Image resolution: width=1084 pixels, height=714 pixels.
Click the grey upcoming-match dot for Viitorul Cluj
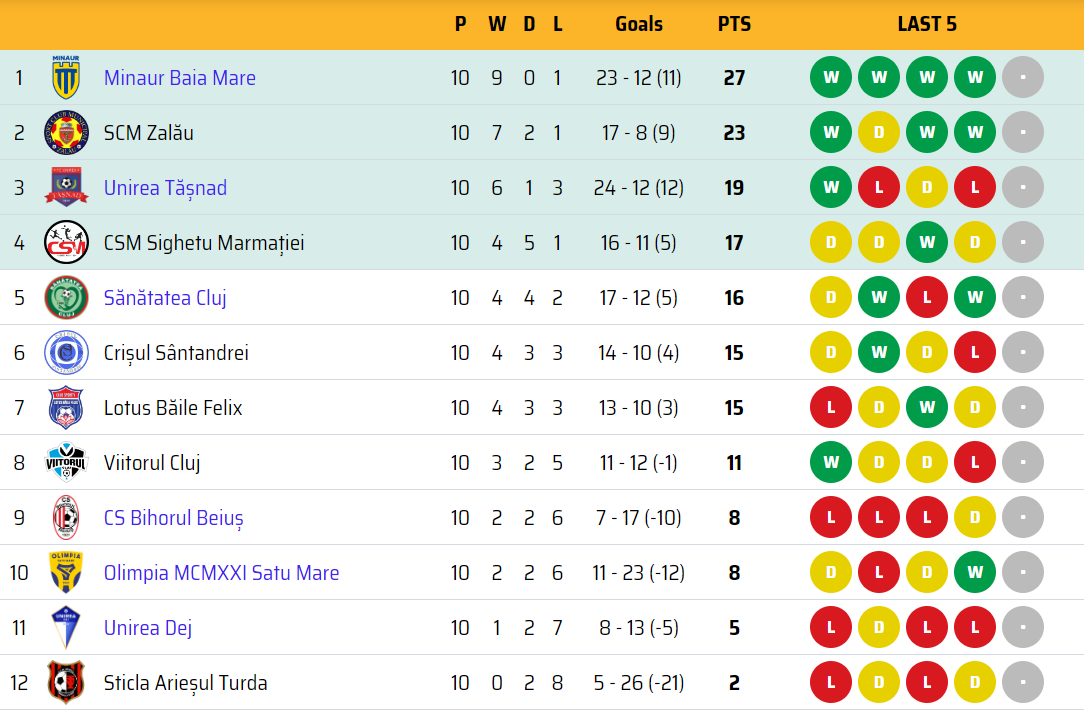coord(1023,463)
